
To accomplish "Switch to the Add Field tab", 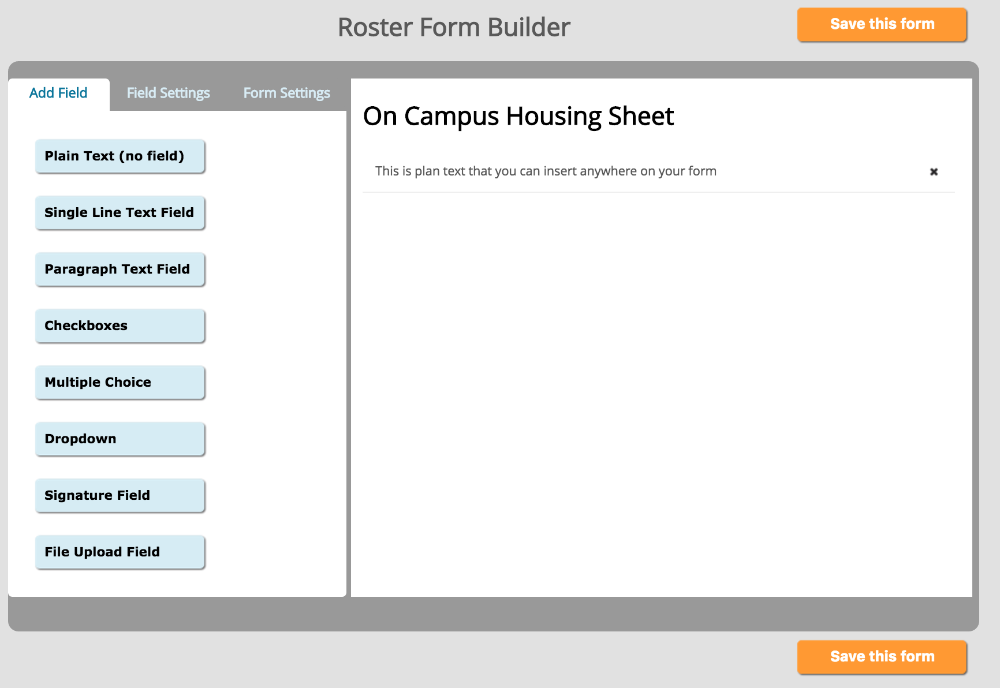I will 59,93.
